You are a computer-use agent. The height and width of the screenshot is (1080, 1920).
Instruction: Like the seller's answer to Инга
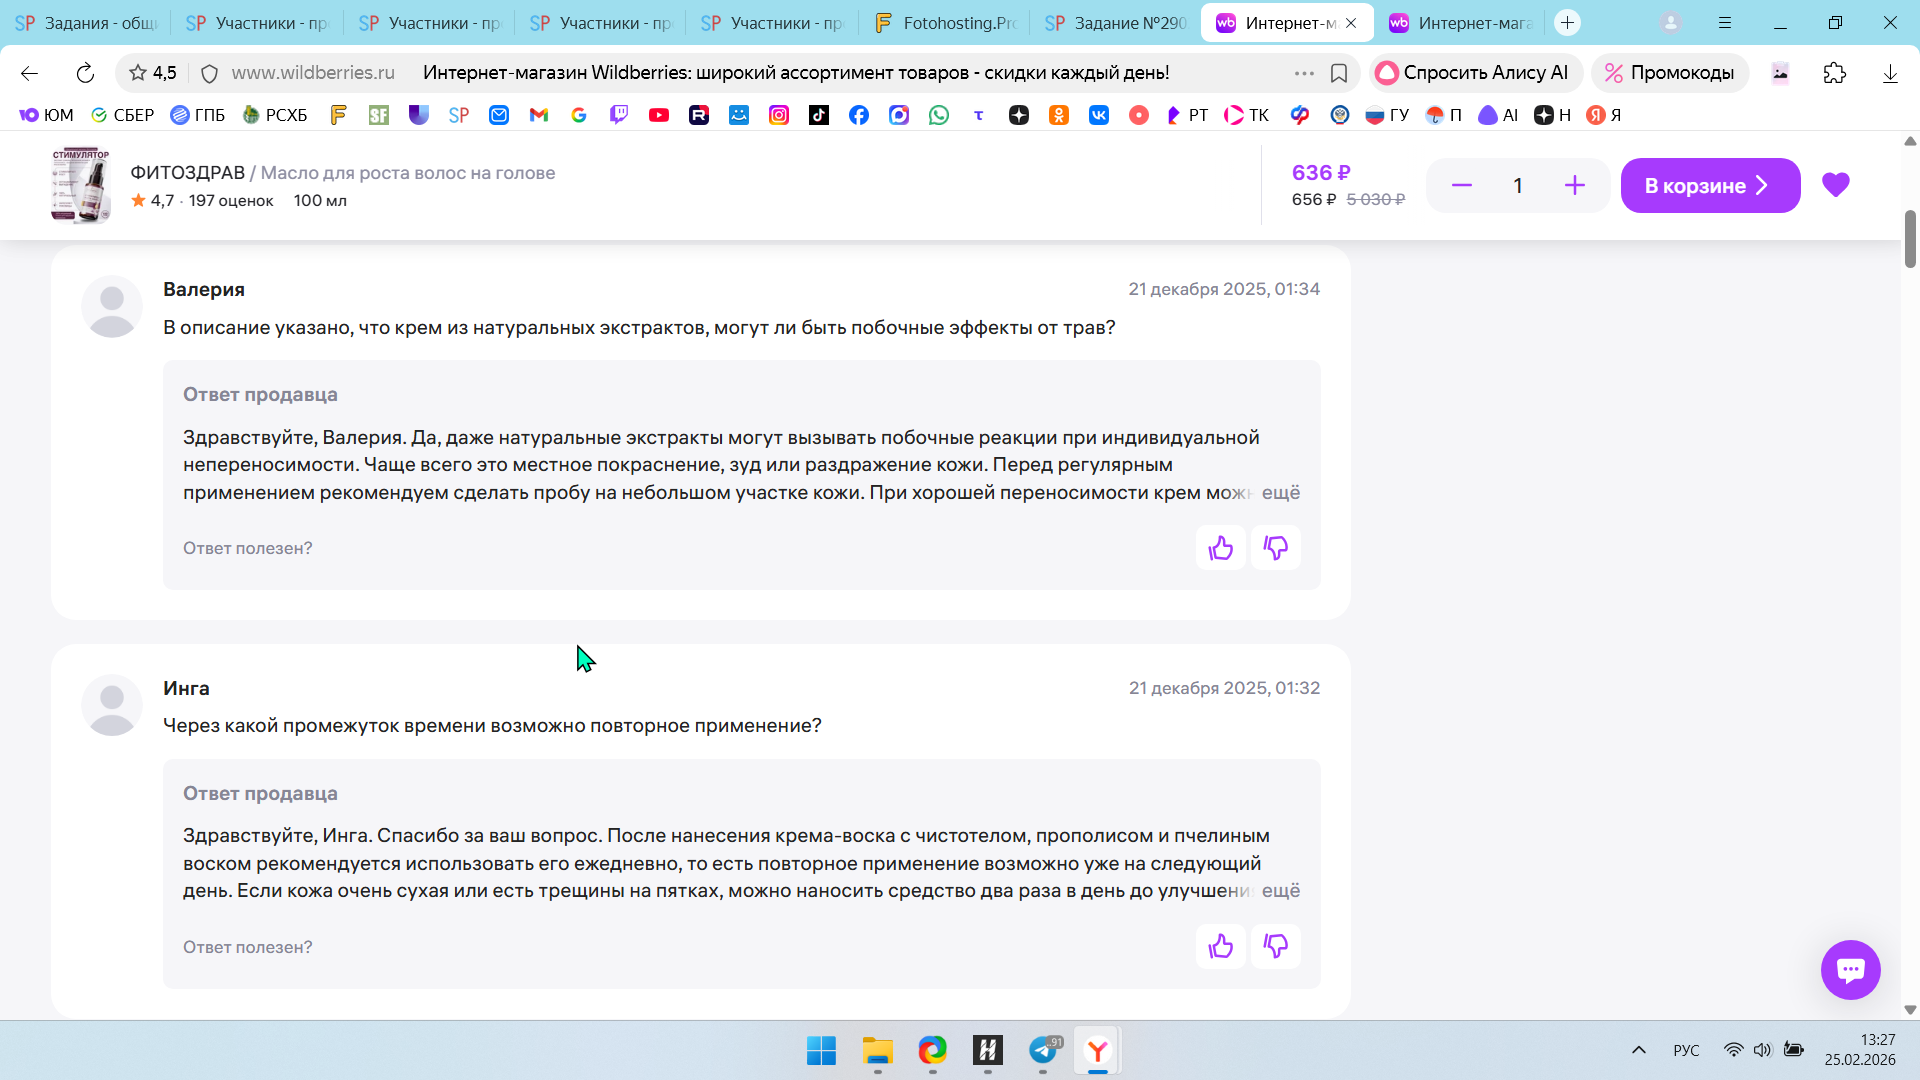pyautogui.click(x=1220, y=946)
